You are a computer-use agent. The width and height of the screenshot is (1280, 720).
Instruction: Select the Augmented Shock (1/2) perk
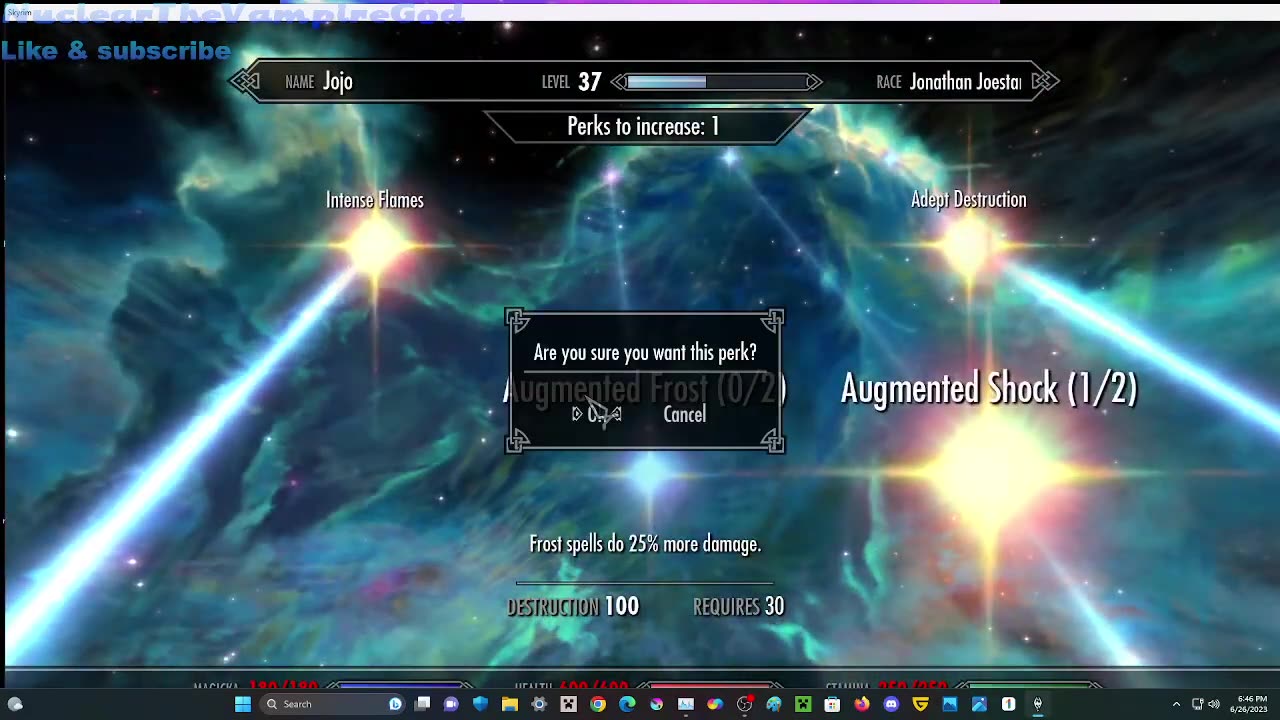pyautogui.click(x=988, y=388)
